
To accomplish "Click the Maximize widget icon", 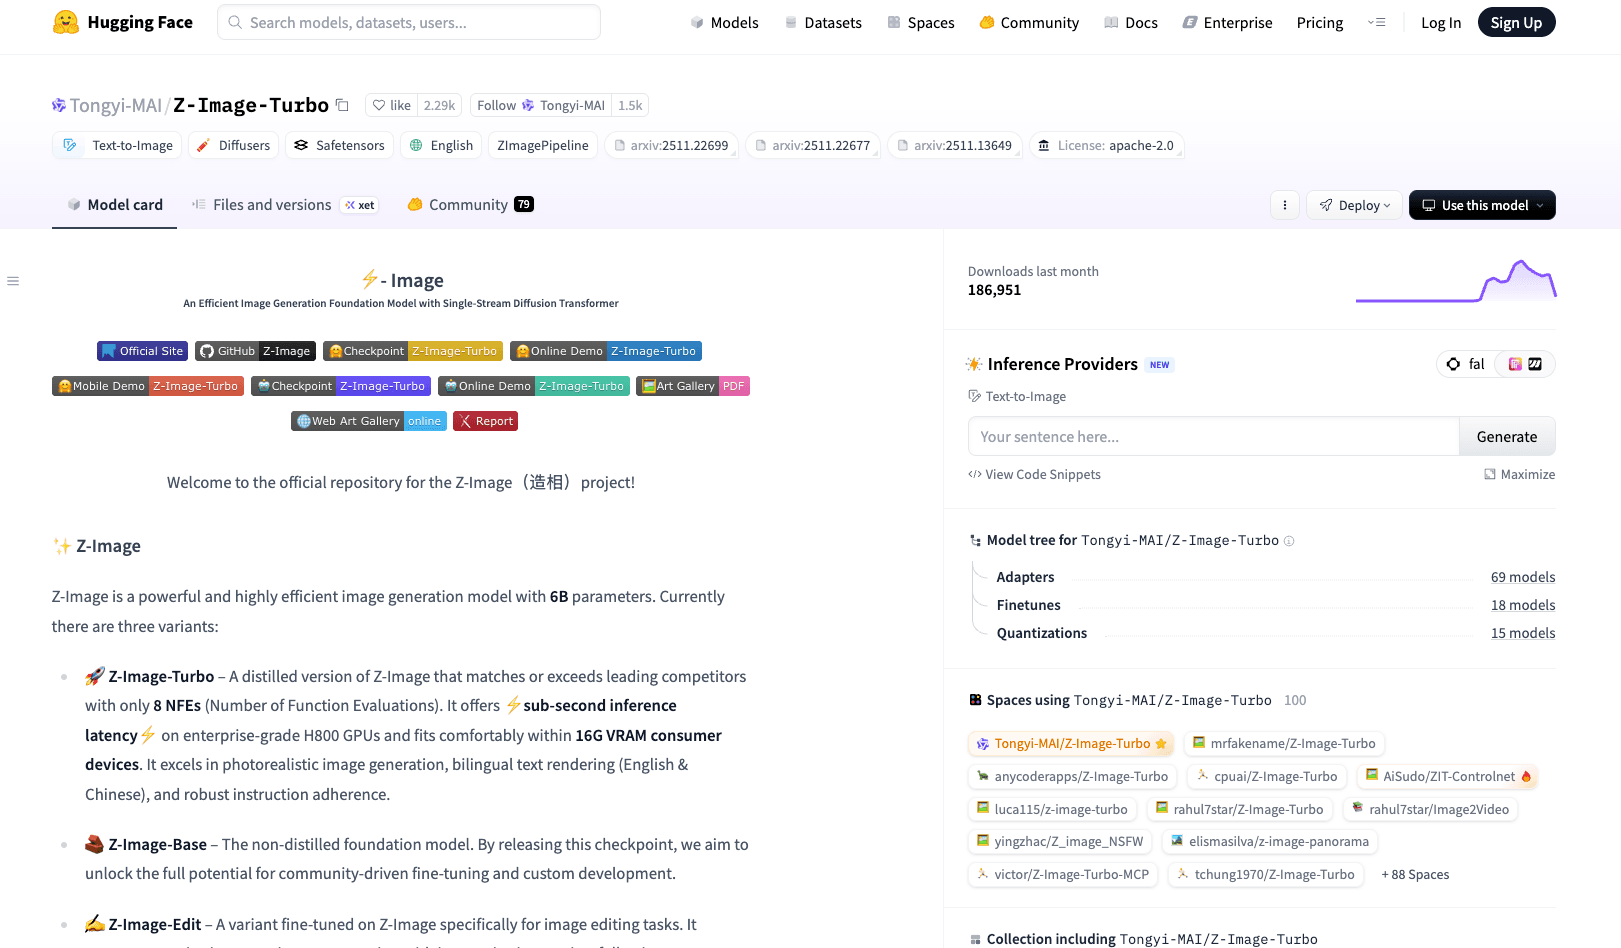I will click(x=1490, y=474).
